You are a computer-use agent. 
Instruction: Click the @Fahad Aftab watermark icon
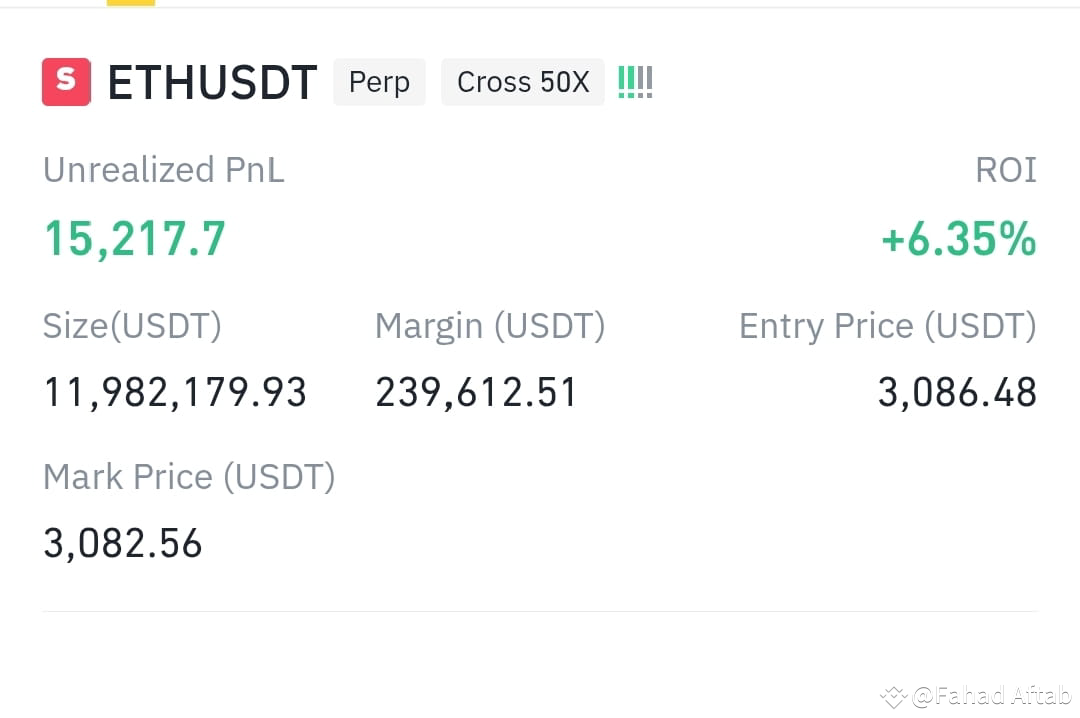point(893,695)
